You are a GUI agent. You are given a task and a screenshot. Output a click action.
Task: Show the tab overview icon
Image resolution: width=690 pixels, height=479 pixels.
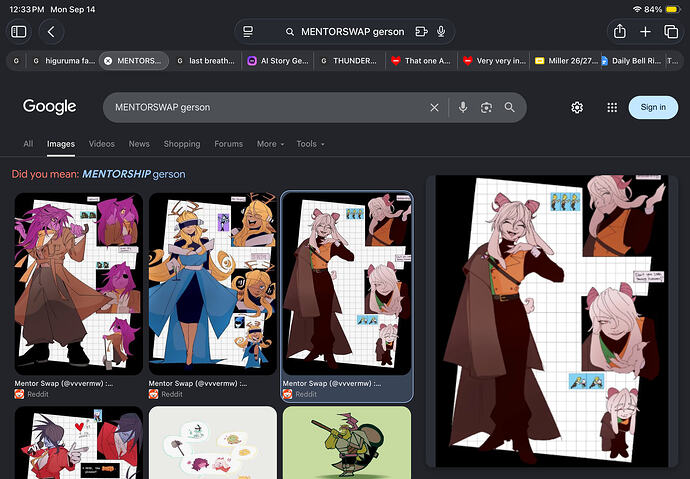point(671,32)
